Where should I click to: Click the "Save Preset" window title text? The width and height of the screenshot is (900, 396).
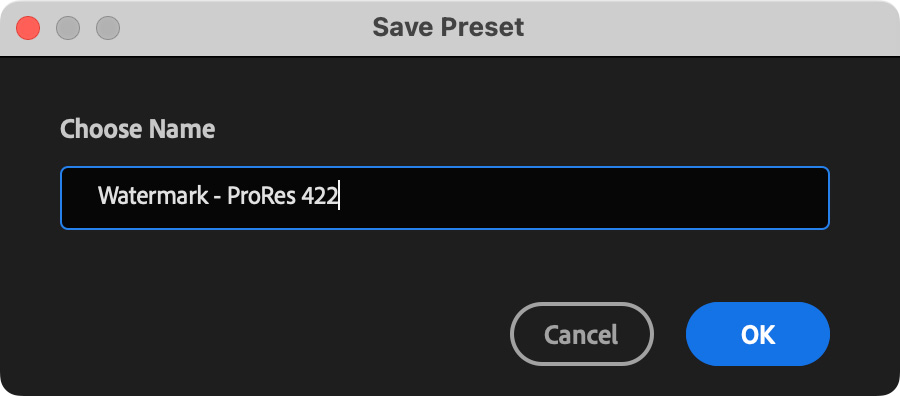pos(448,27)
